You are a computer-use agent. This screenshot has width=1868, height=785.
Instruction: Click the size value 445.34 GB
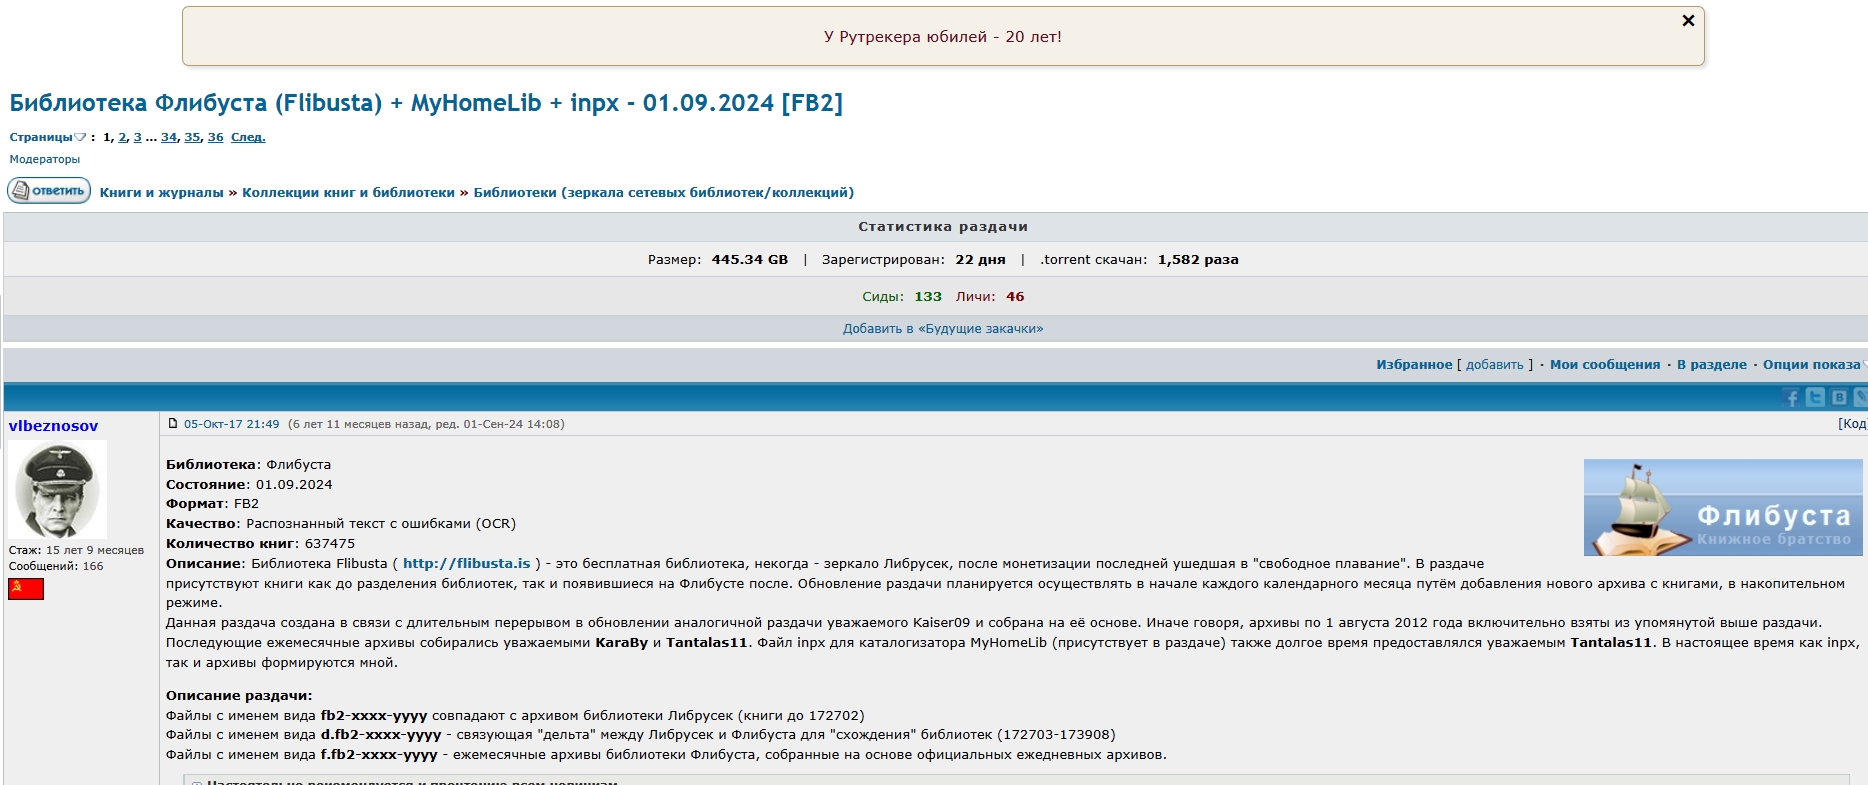pyautogui.click(x=749, y=260)
